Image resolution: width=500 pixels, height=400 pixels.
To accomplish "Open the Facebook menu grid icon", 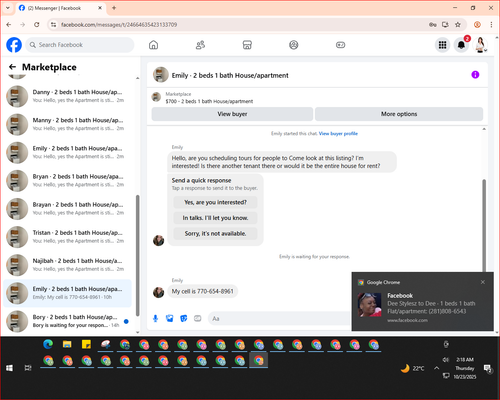I will coord(442,45).
